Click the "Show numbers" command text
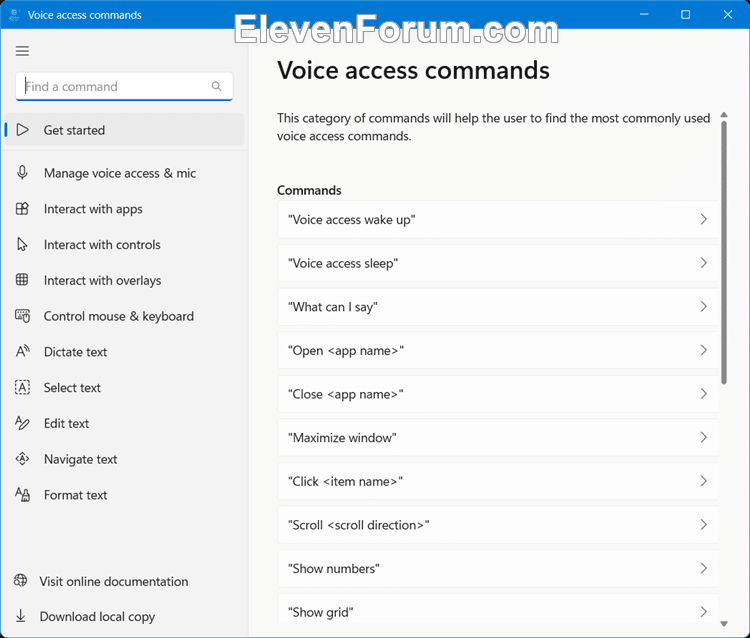 (334, 569)
